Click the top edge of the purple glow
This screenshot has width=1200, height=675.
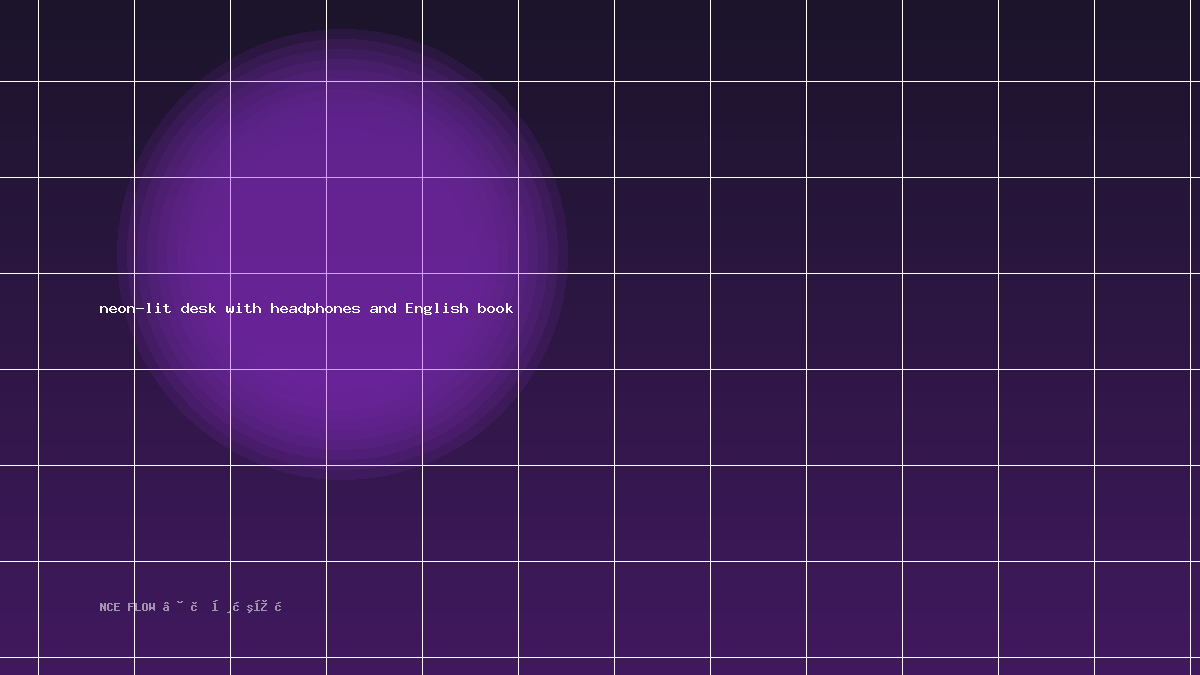click(342, 30)
